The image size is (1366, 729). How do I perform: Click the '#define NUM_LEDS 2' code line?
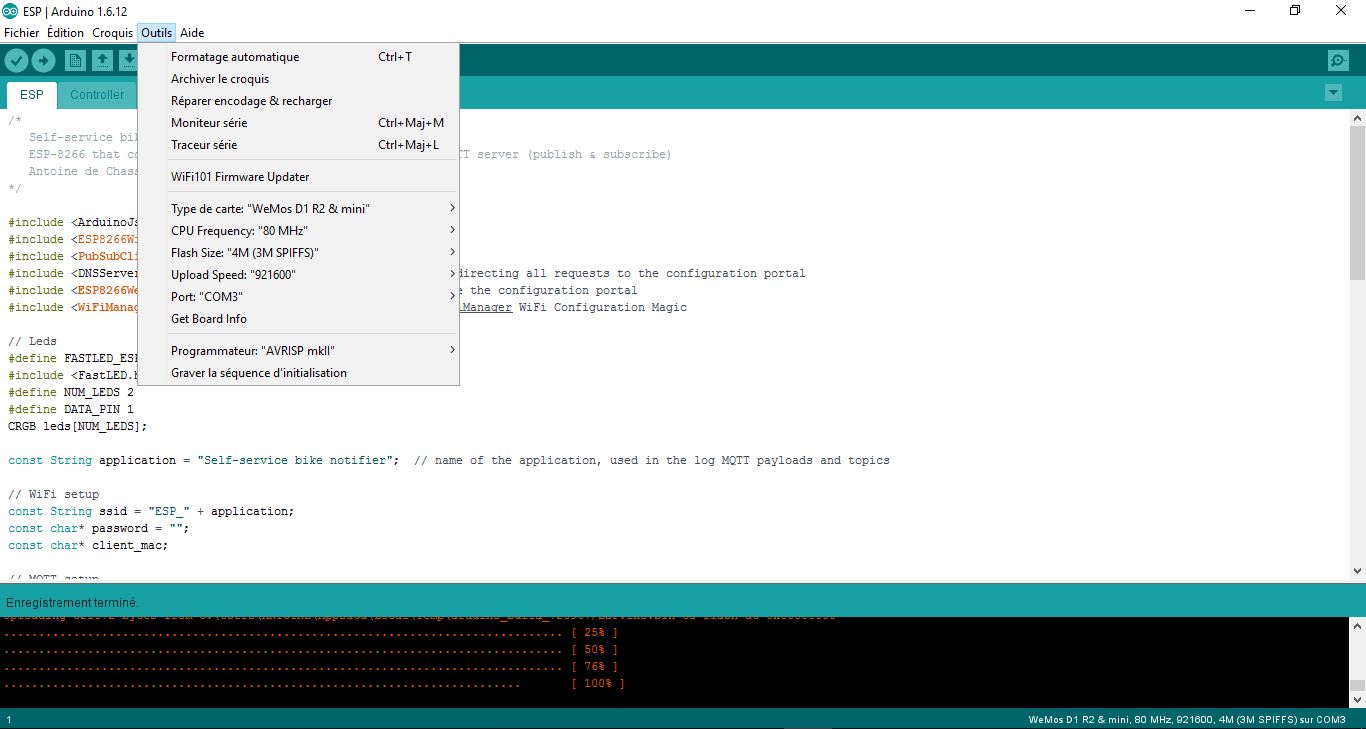[x=71, y=393]
